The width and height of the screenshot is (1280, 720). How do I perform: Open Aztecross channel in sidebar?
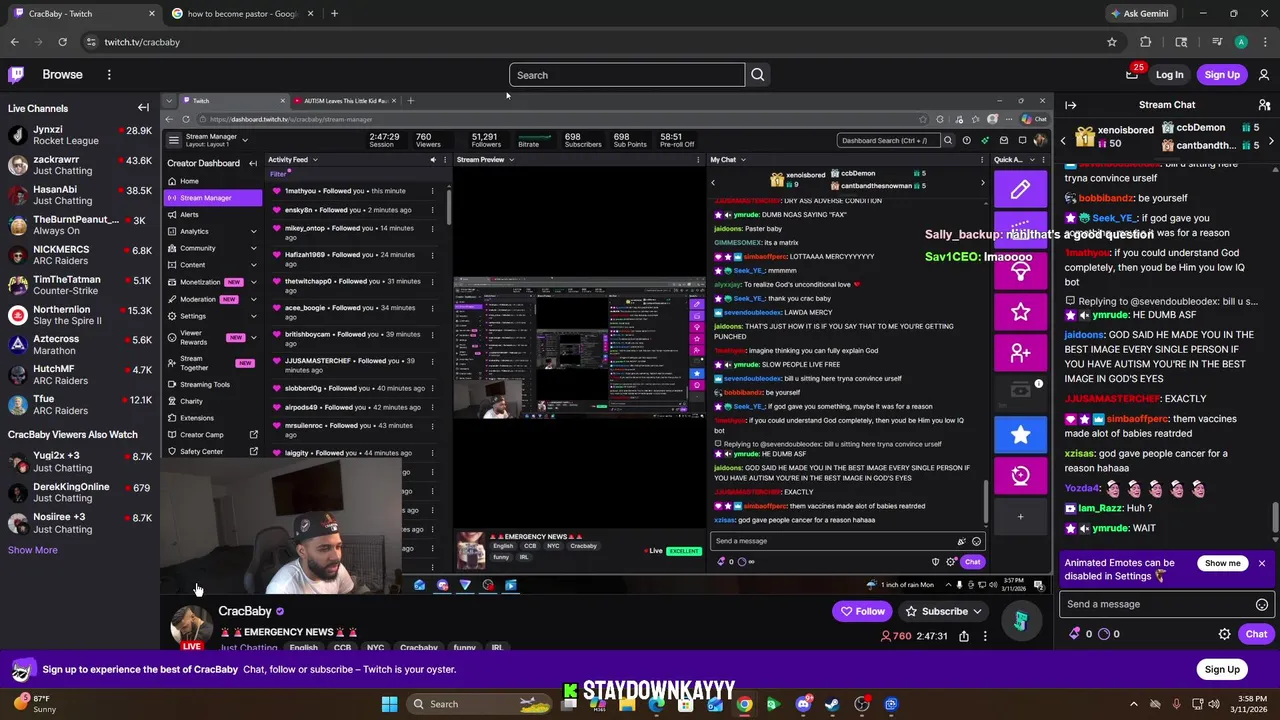[80, 344]
